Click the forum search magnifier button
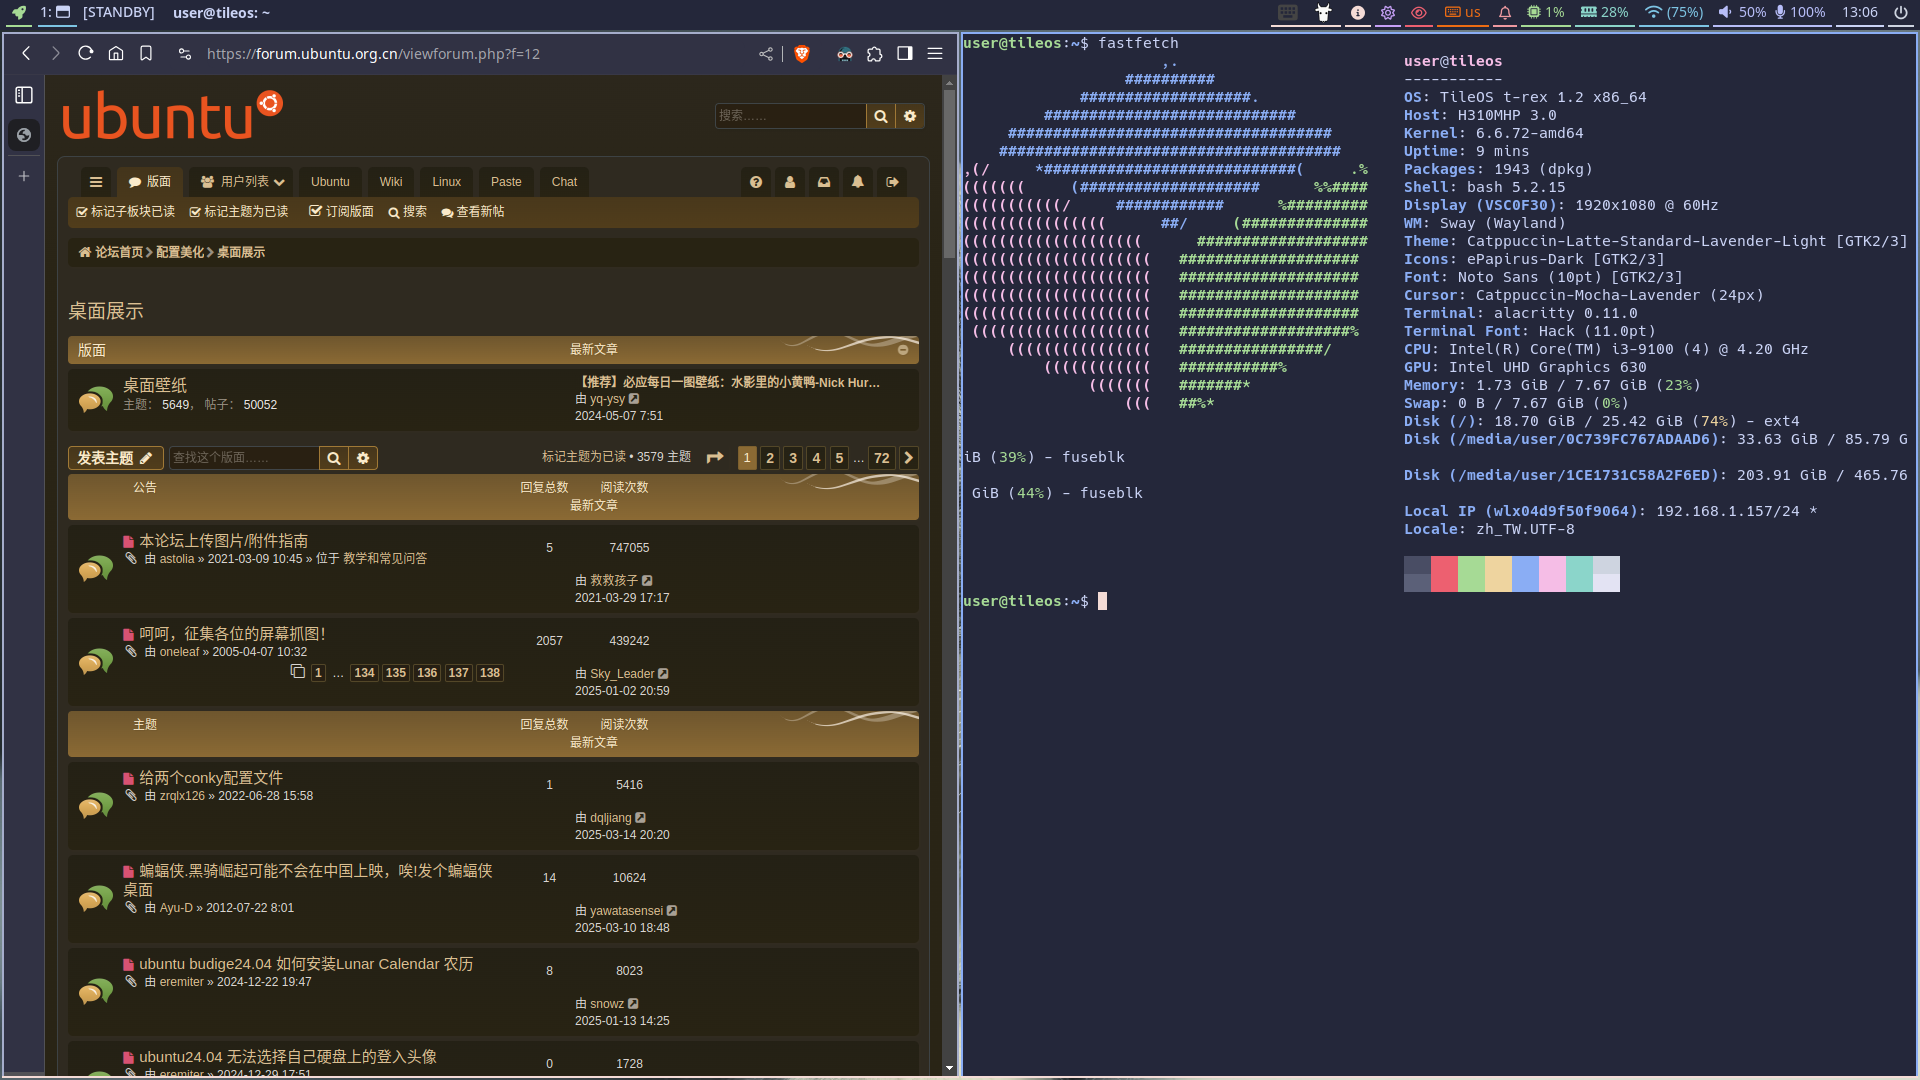 [881, 116]
